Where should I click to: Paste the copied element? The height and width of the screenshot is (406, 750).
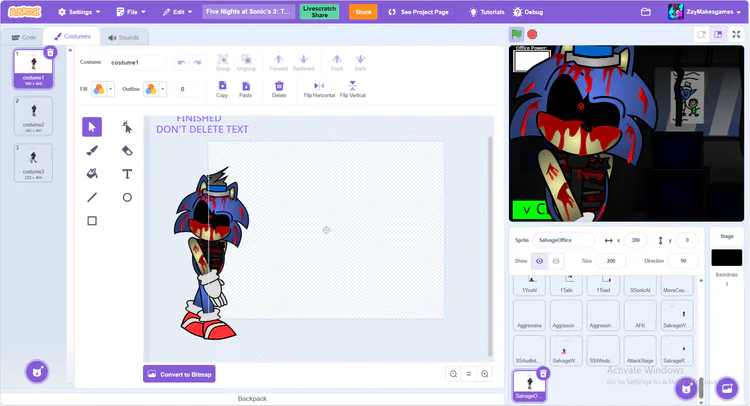point(245,89)
